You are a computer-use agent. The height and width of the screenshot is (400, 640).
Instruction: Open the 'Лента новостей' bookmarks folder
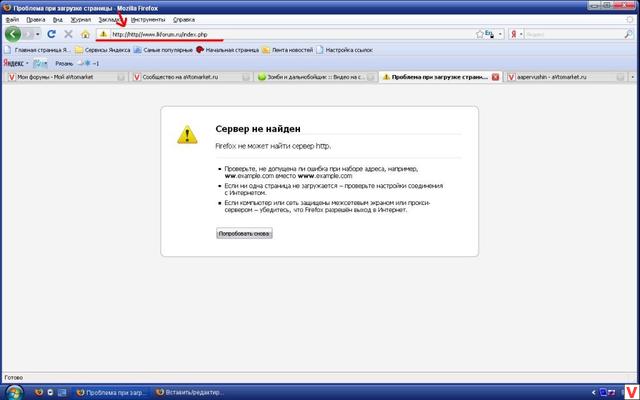pyautogui.click(x=287, y=50)
